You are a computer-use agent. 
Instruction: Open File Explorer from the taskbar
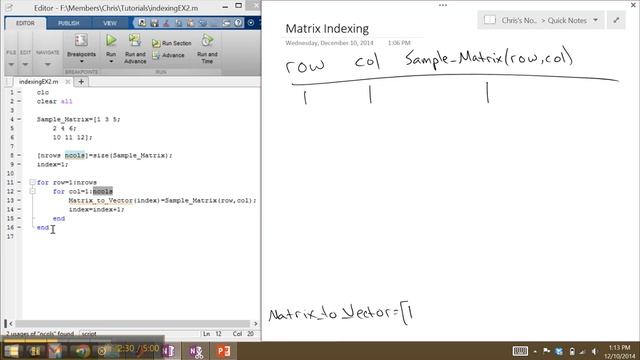click(x=34, y=351)
